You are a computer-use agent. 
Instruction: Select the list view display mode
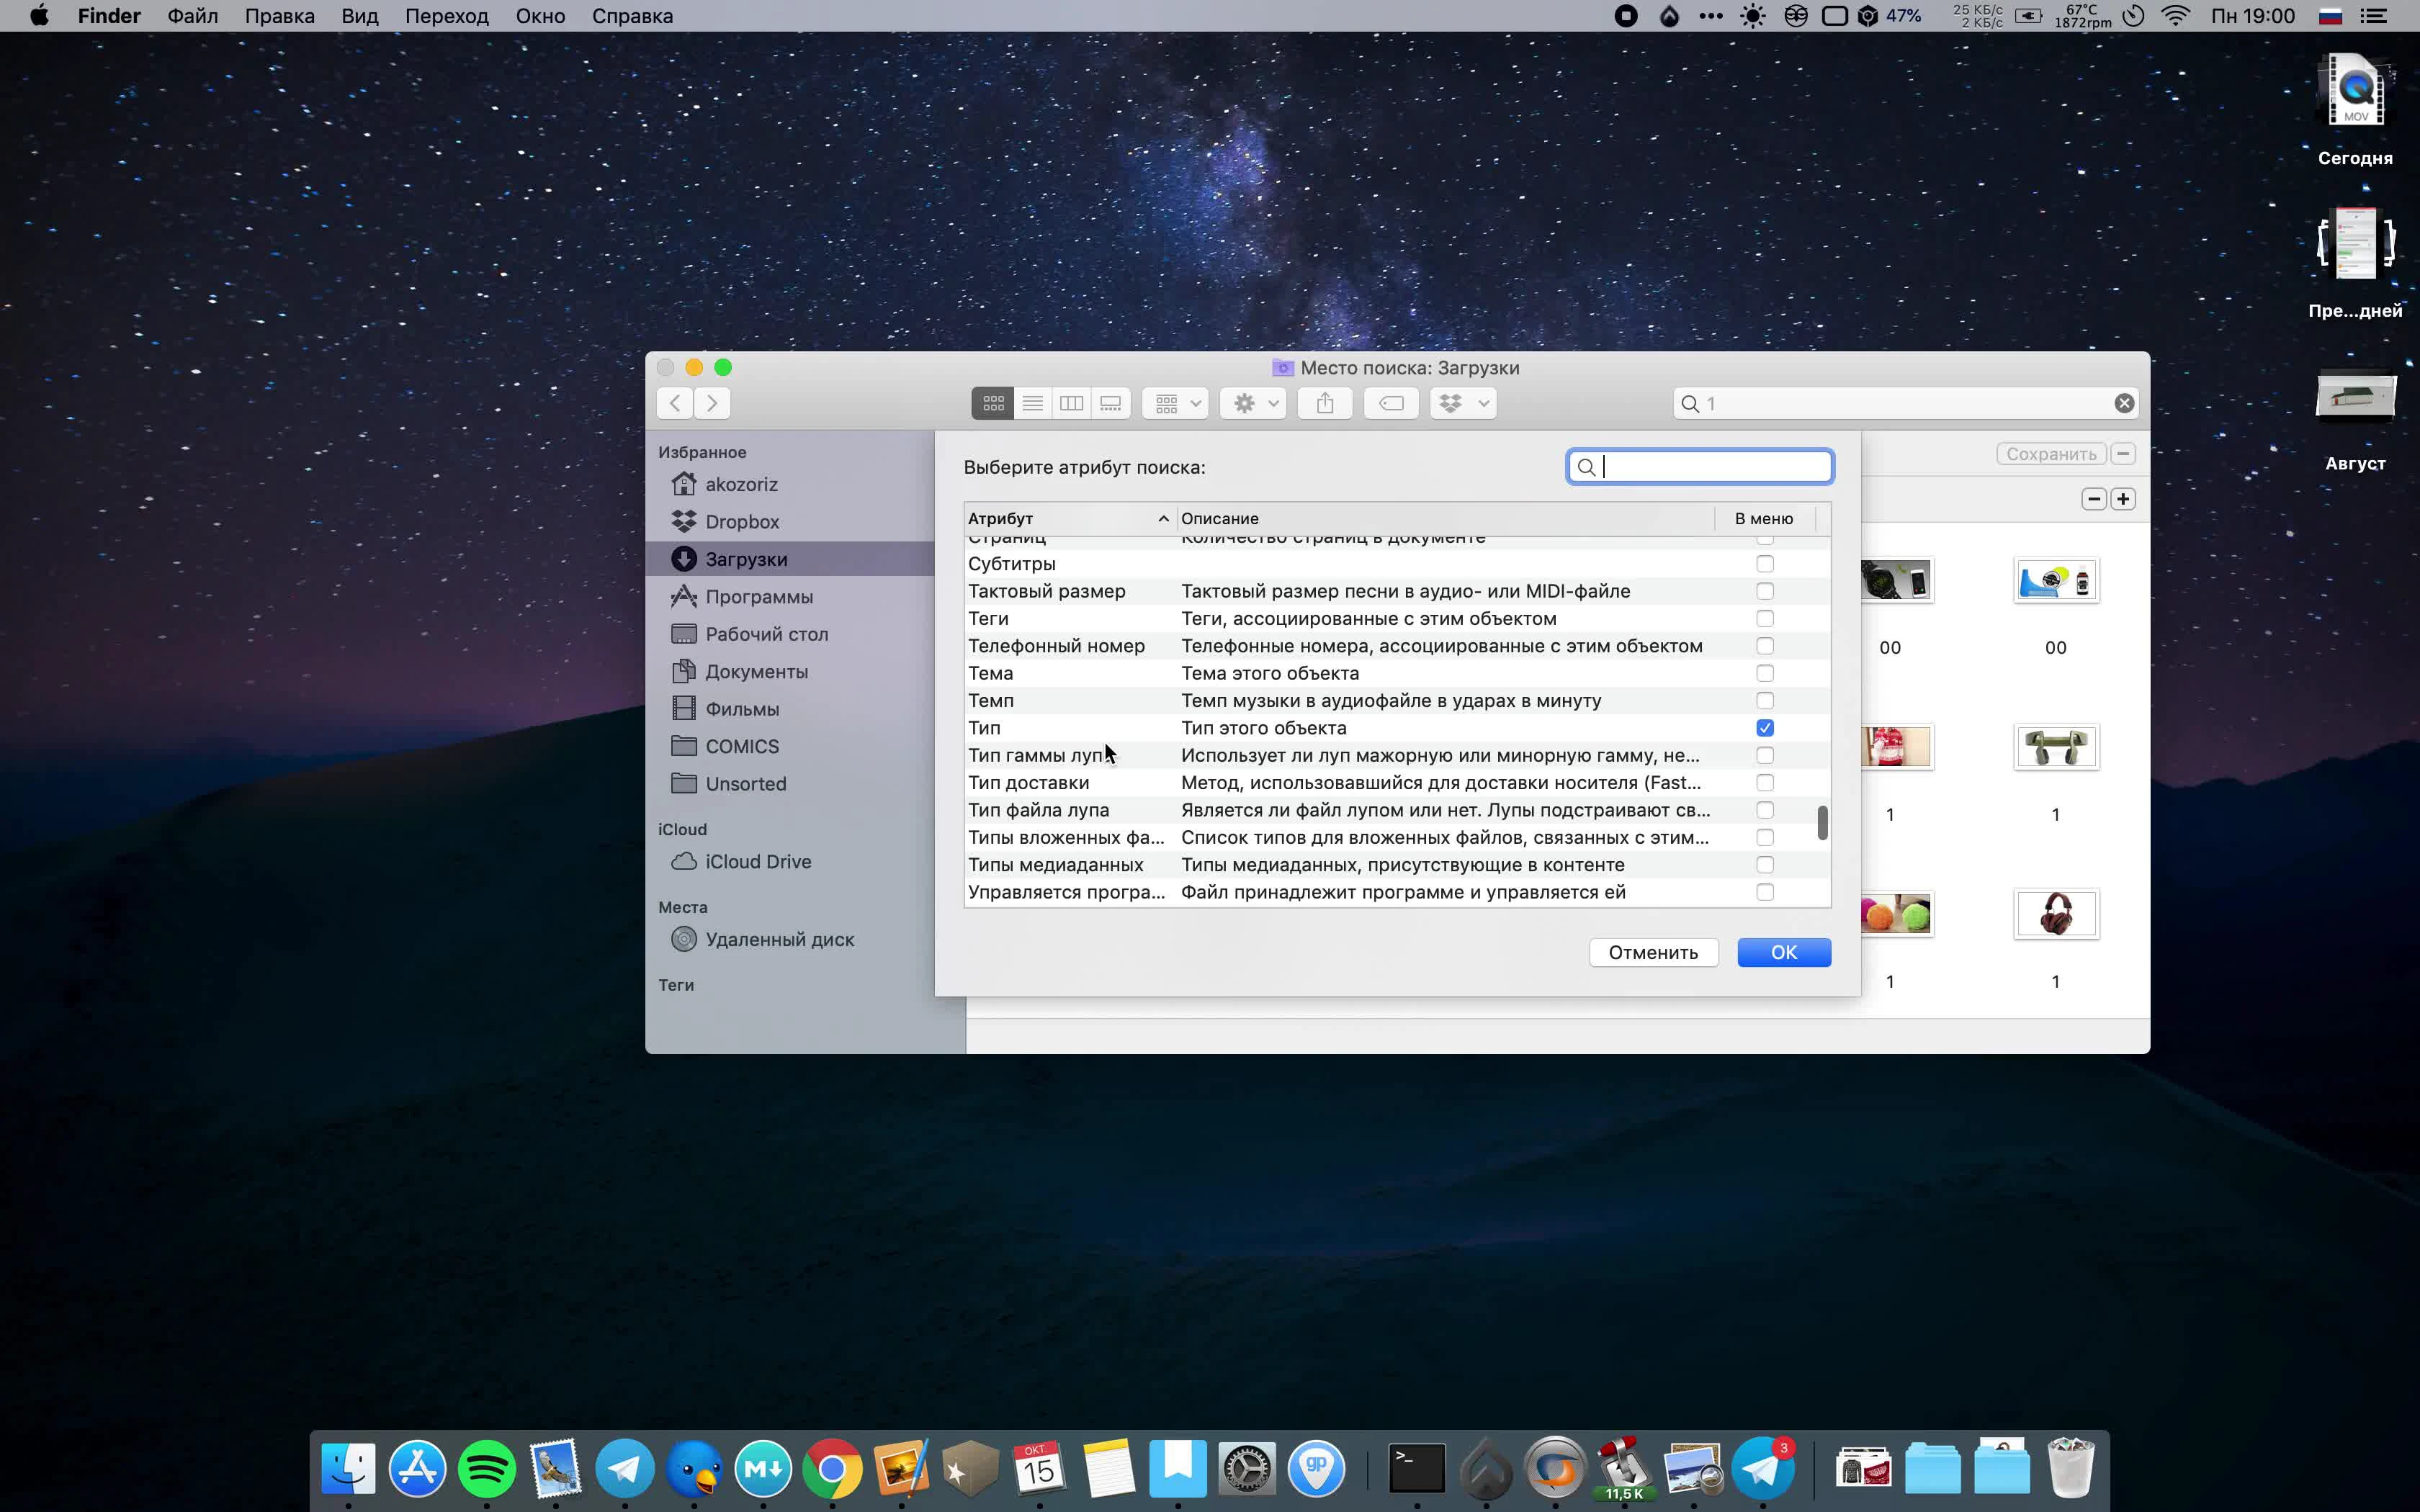[x=1031, y=404]
